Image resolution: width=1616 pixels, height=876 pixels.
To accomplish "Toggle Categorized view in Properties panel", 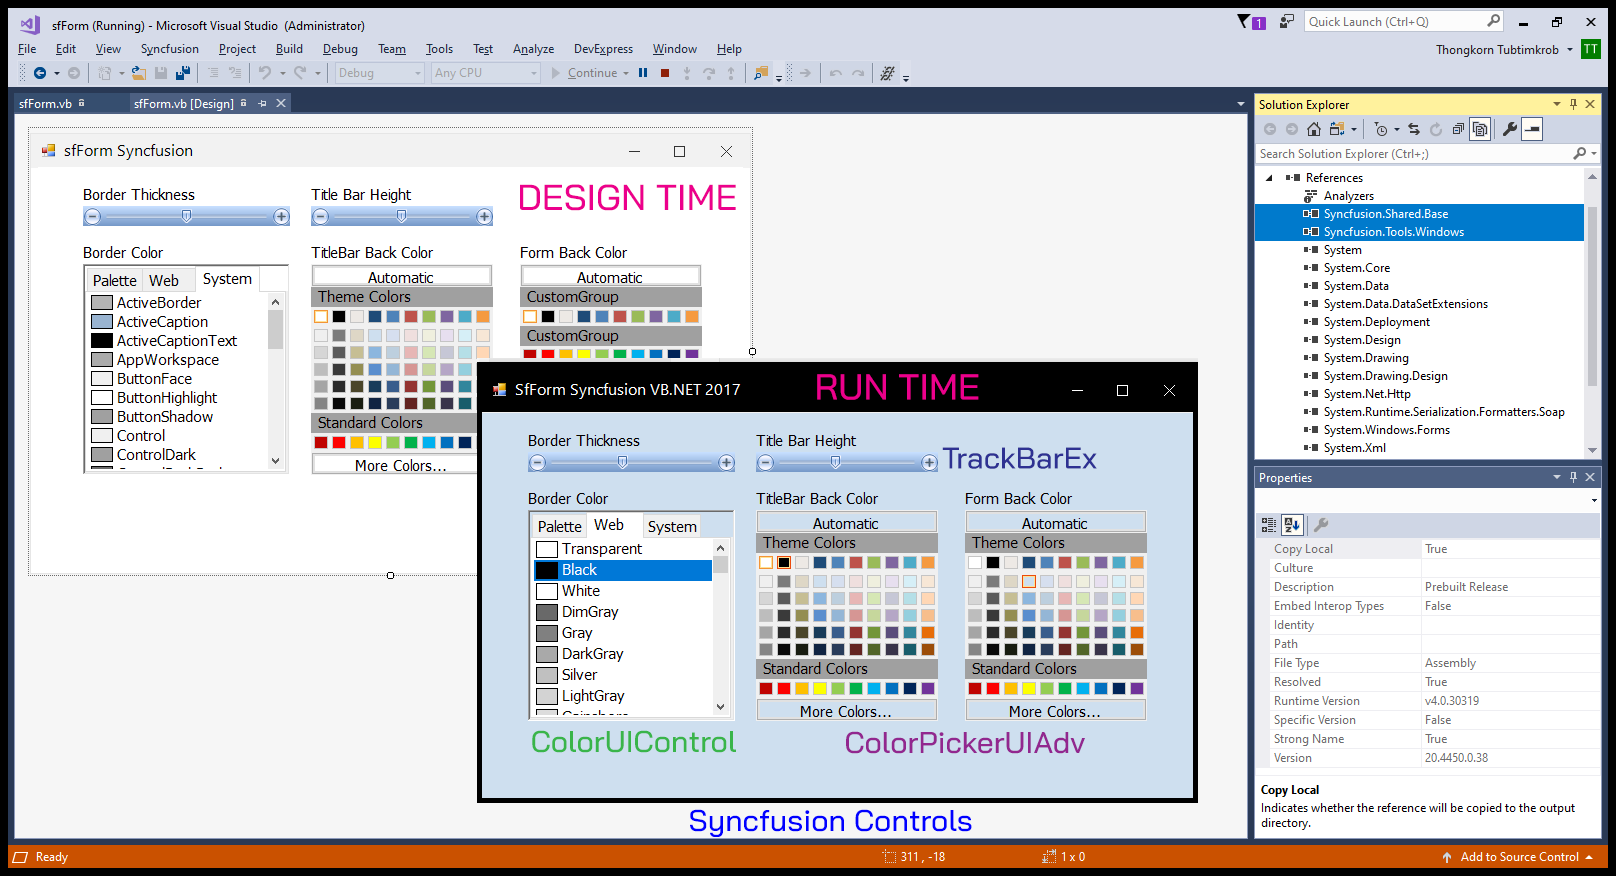I will (x=1269, y=525).
